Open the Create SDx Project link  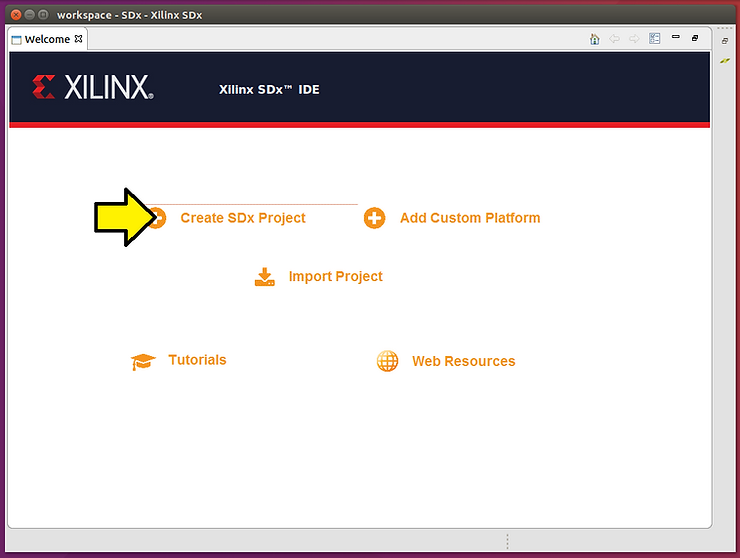[243, 218]
